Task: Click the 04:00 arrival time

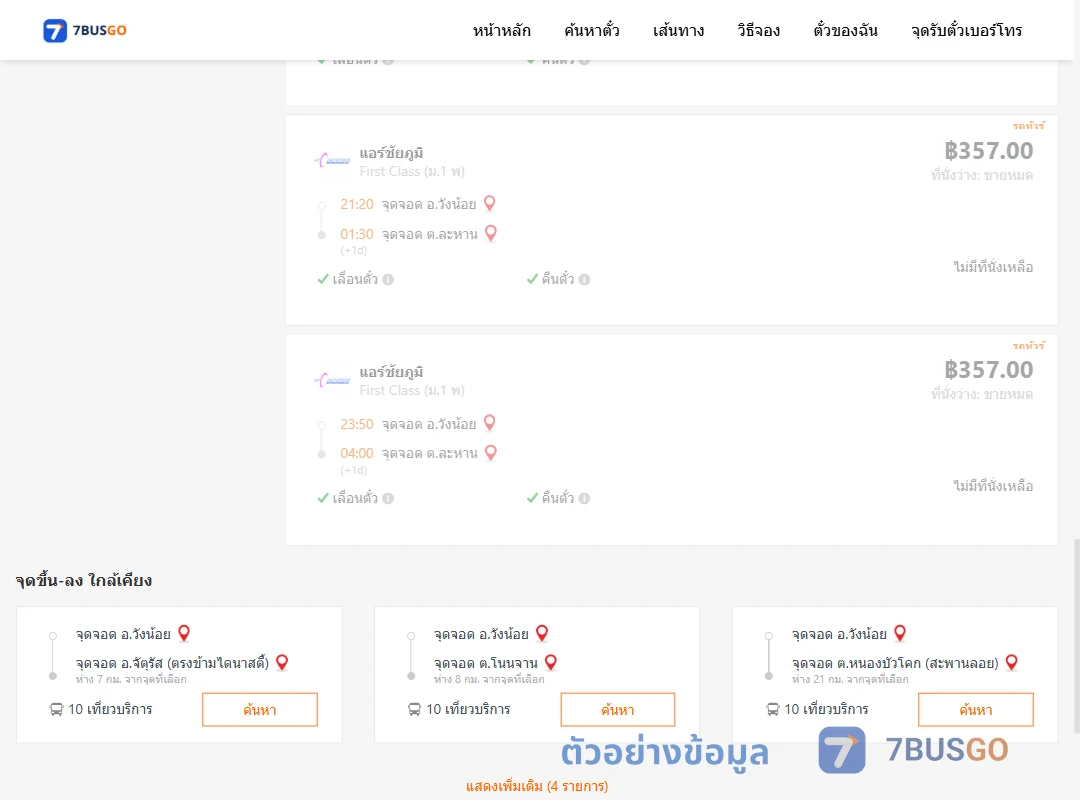Action: [x=357, y=453]
